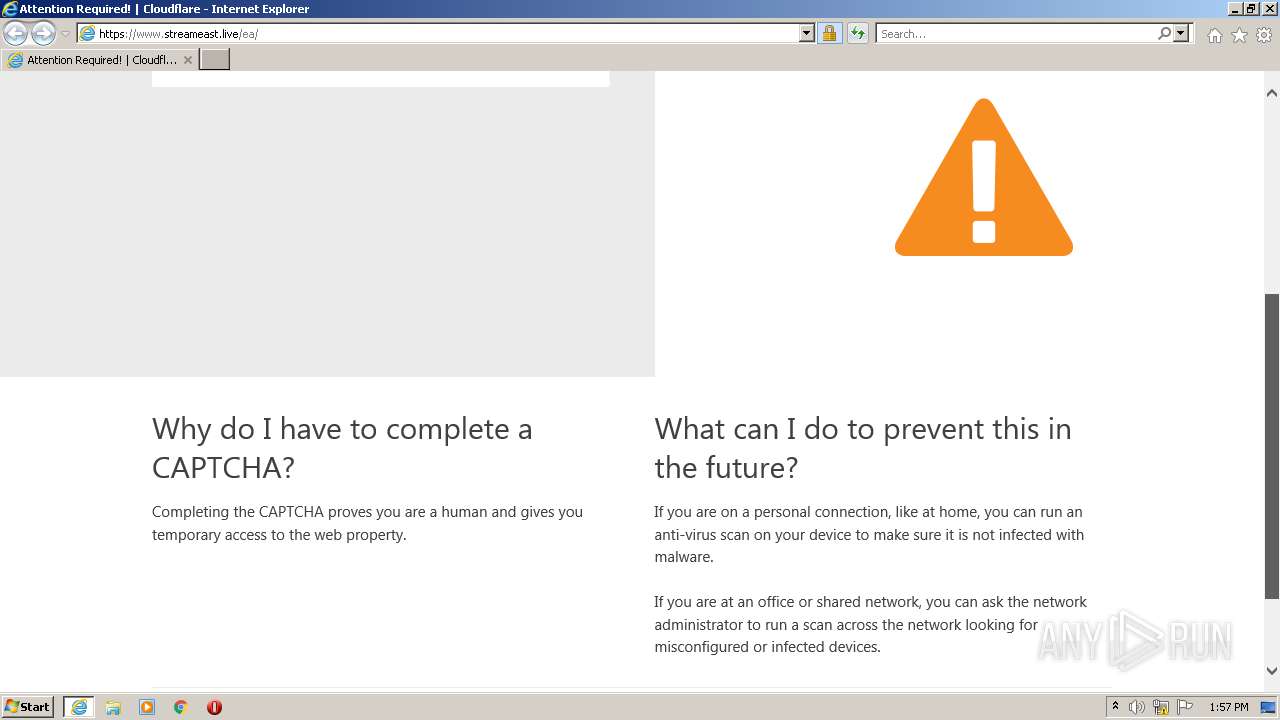Click the orange warning triangle image
The image size is (1280, 720).
[x=984, y=177]
